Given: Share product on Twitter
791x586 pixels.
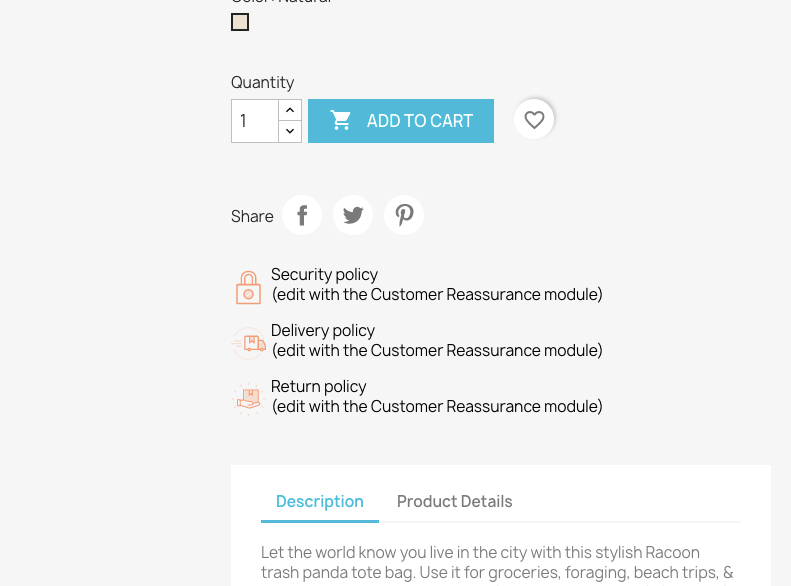Looking at the screenshot, I should [x=353, y=215].
